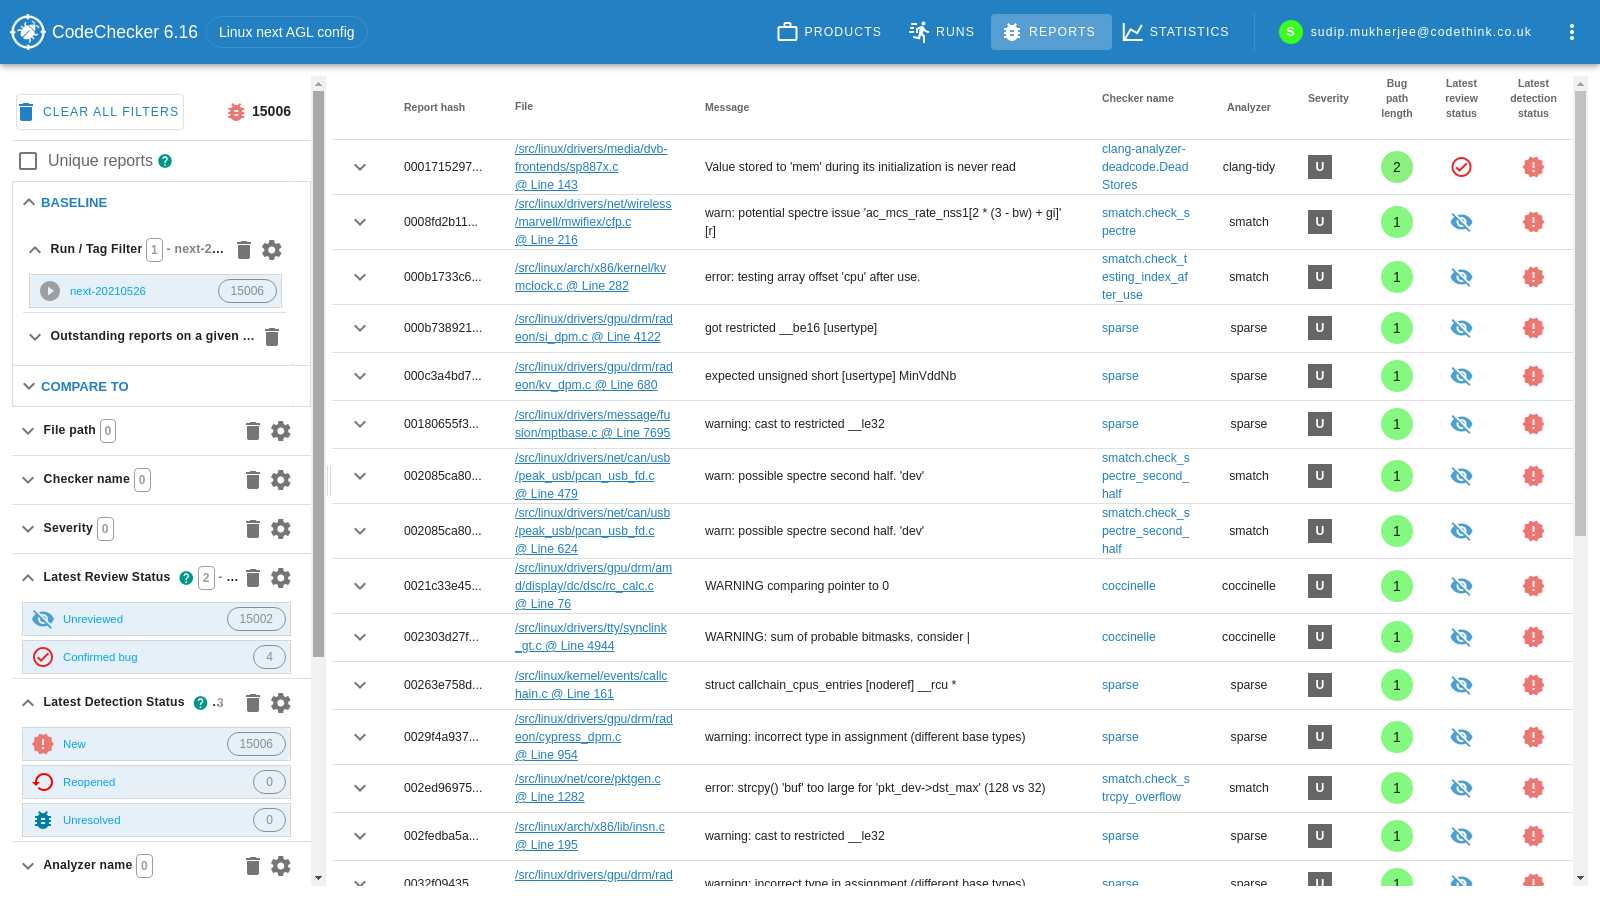
Task: Switch to the Runs tab
Action: 941,32
